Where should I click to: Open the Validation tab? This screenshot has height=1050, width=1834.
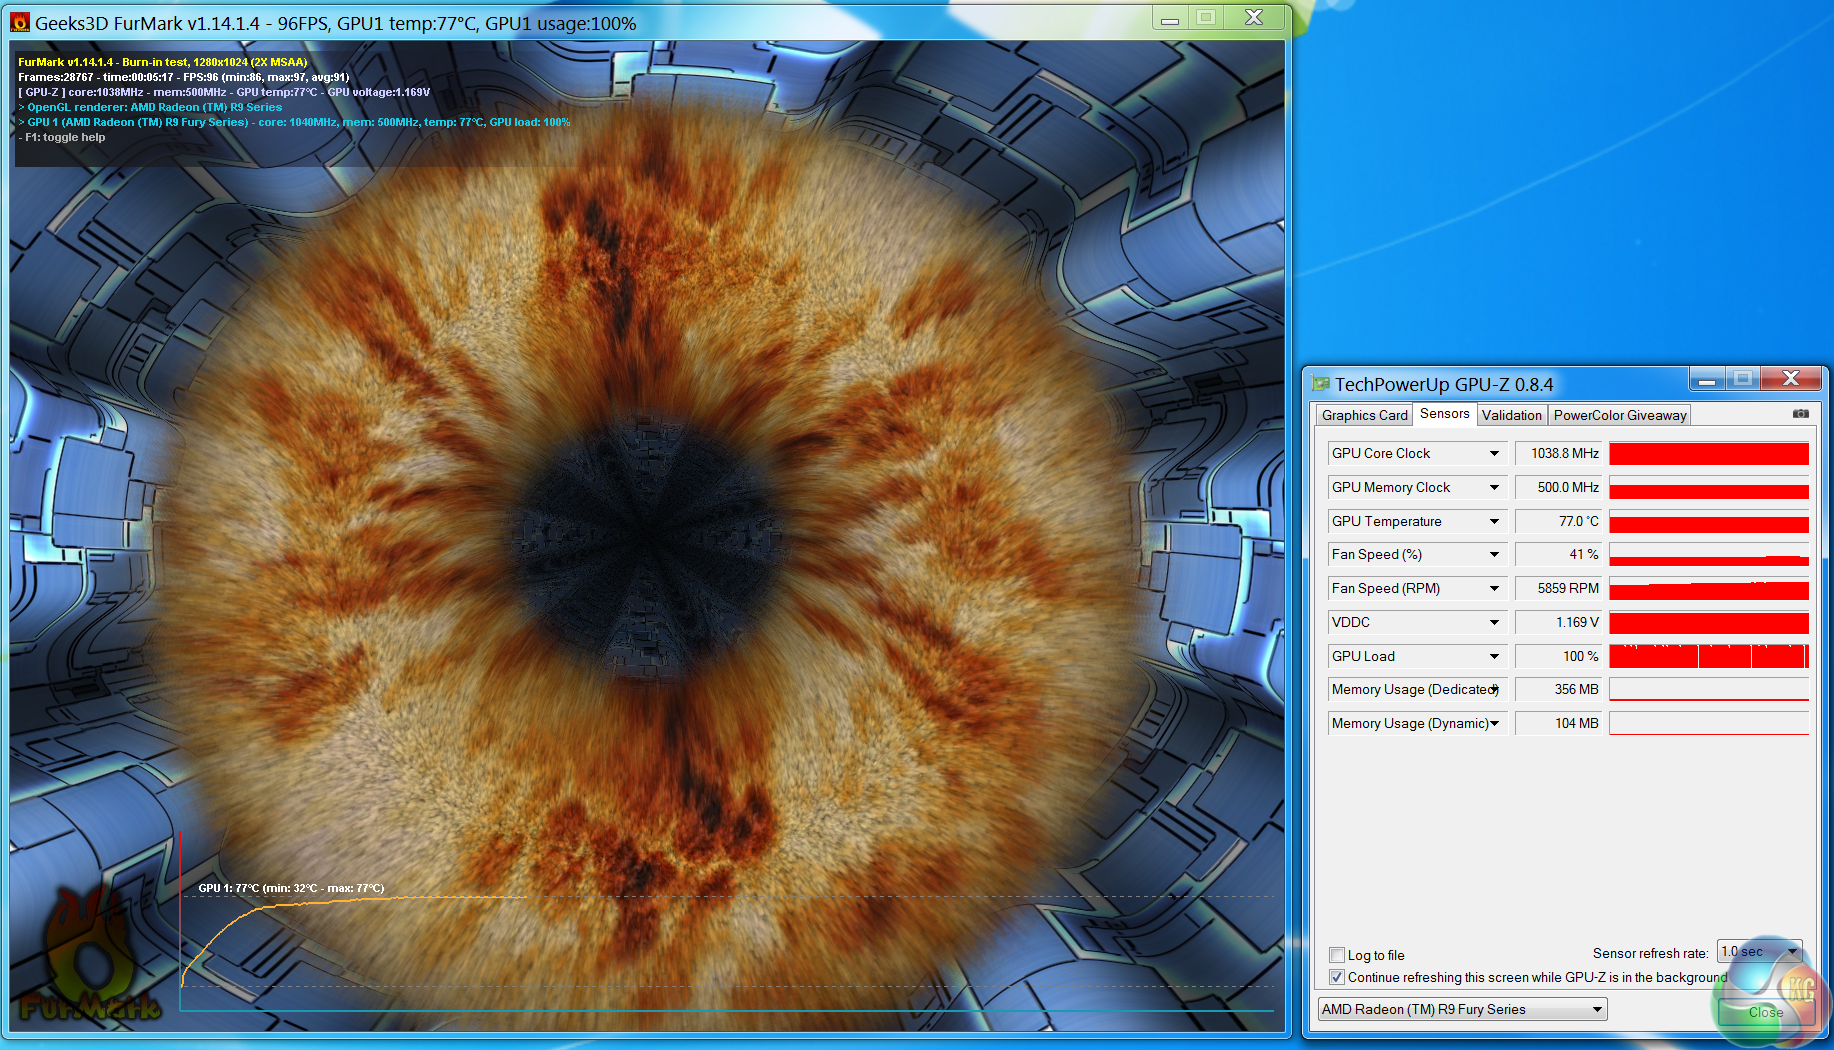click(1511, 415)
